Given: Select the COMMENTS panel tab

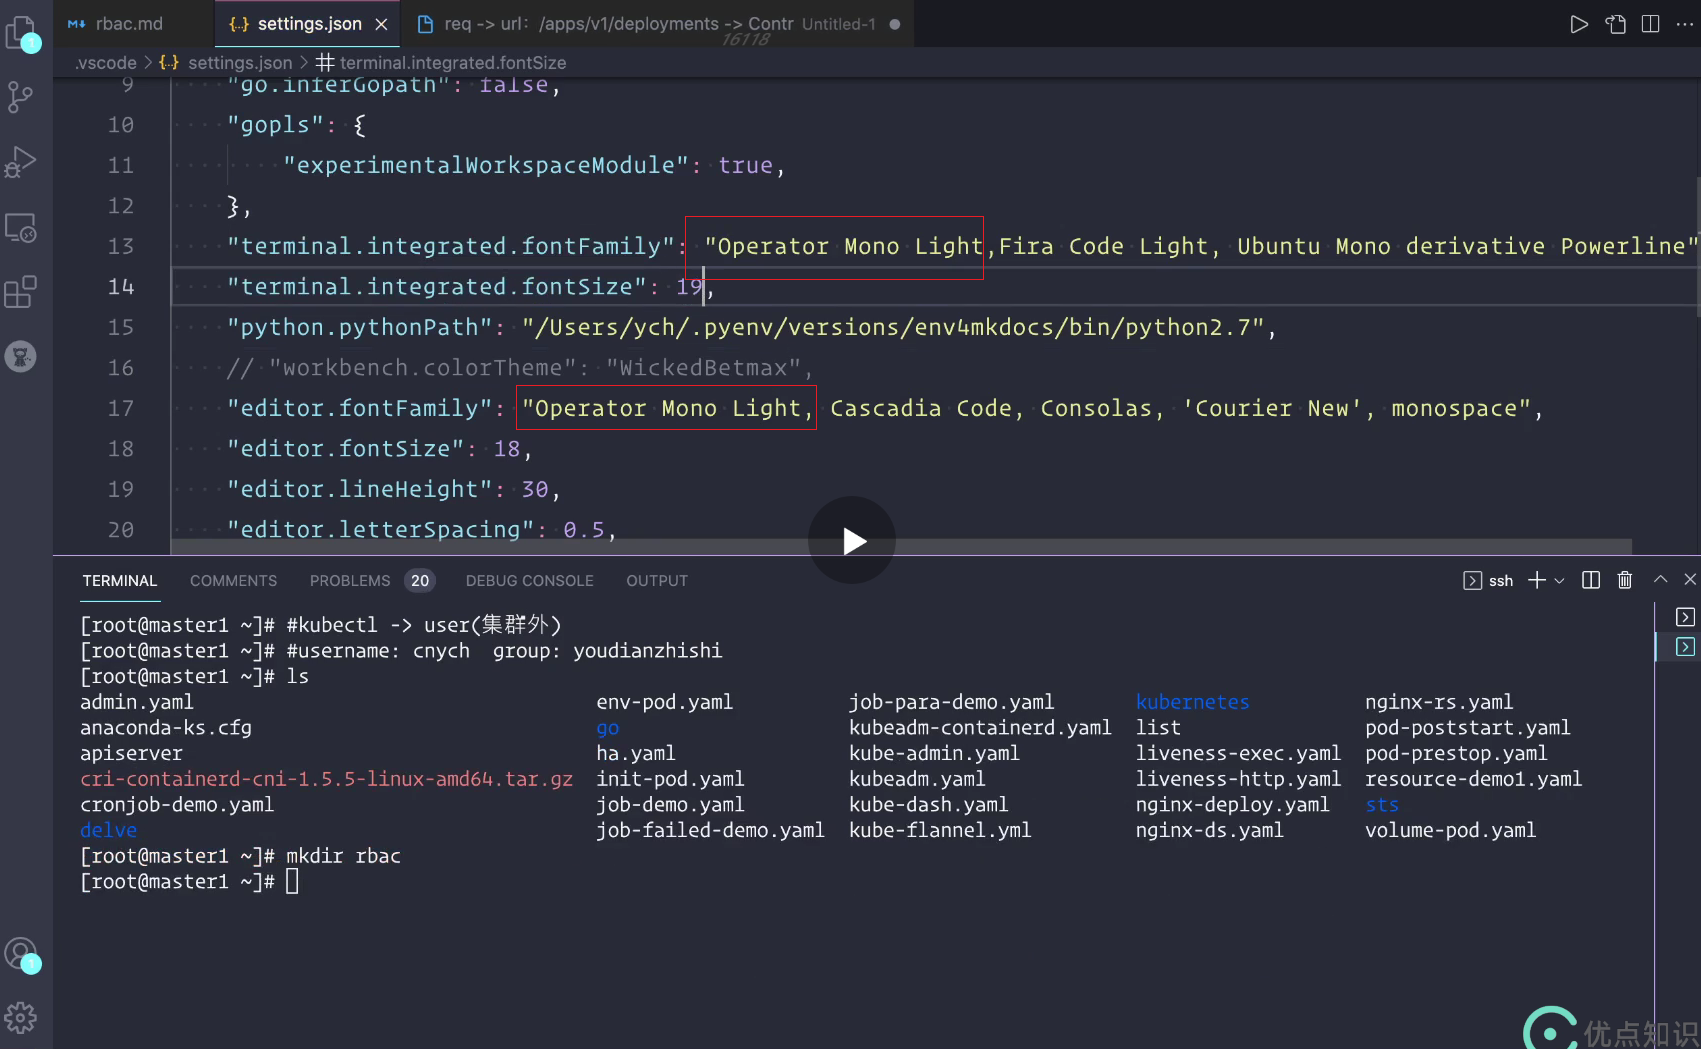Looking at the screenshot, I should click(233, 581).
